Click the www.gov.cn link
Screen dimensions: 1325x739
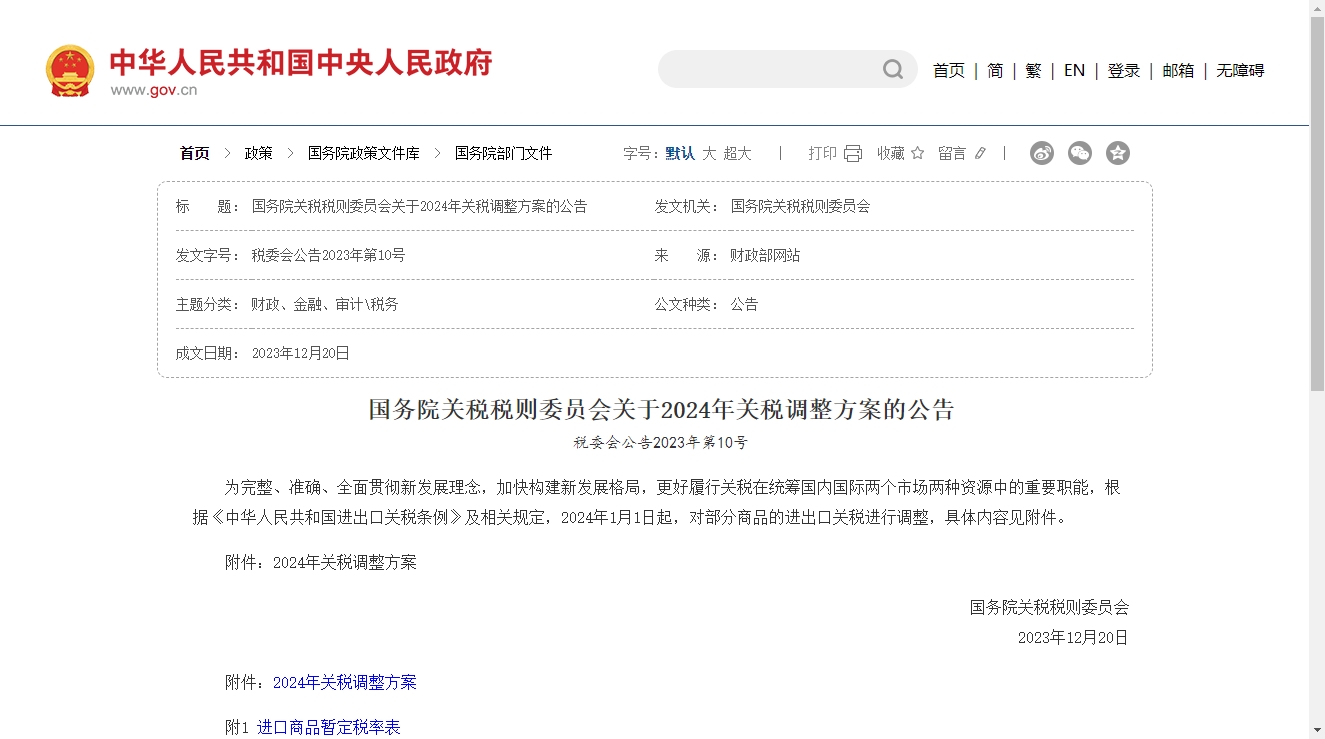(155, 88)
